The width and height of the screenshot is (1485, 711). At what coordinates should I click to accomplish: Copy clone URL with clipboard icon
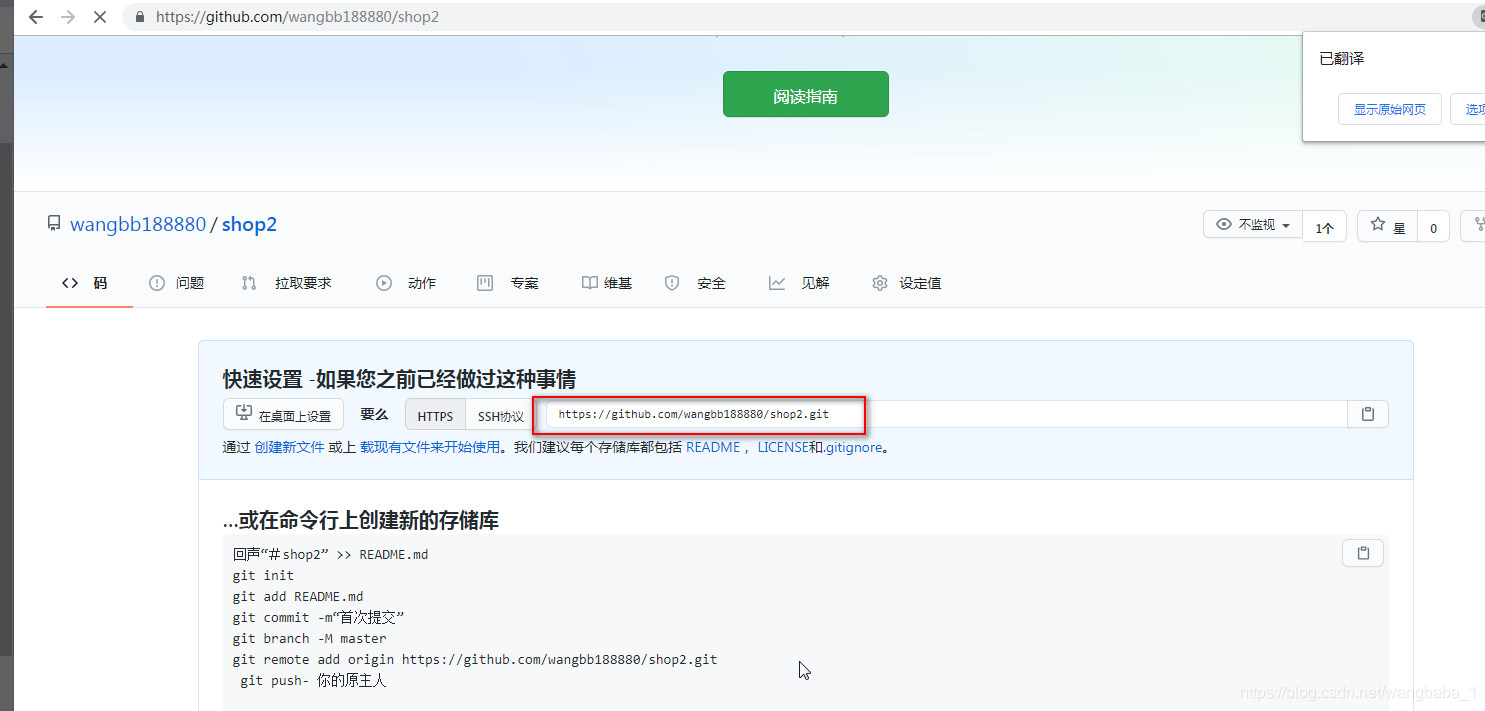pyautogui.click(x=1368, y=414)
